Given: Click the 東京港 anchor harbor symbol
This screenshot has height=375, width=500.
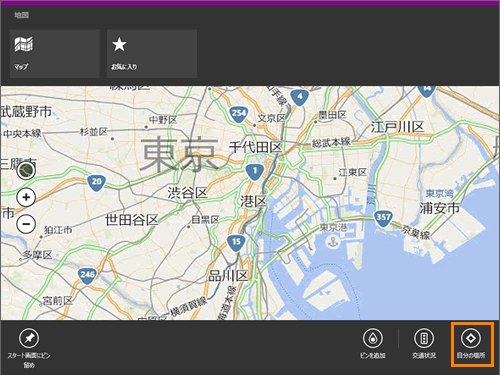Looking at the screenshot, I should pyautogui.click(x=333, y=242).
